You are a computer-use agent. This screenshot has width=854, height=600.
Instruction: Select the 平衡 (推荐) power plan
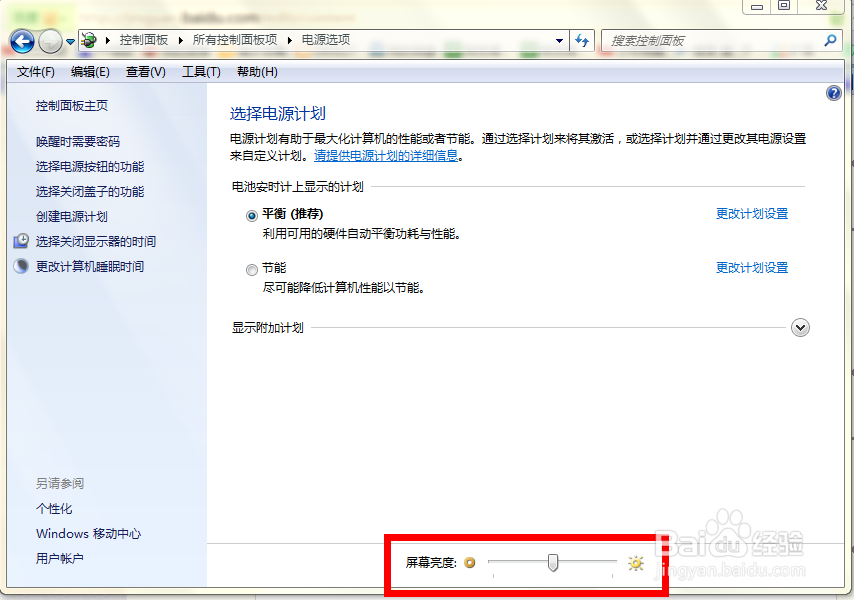252,216
